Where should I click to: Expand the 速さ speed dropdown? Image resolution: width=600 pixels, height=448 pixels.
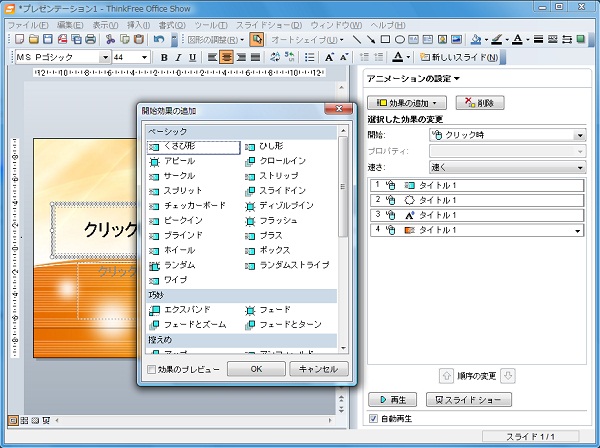pyautogui.click(x=580, y=167)
